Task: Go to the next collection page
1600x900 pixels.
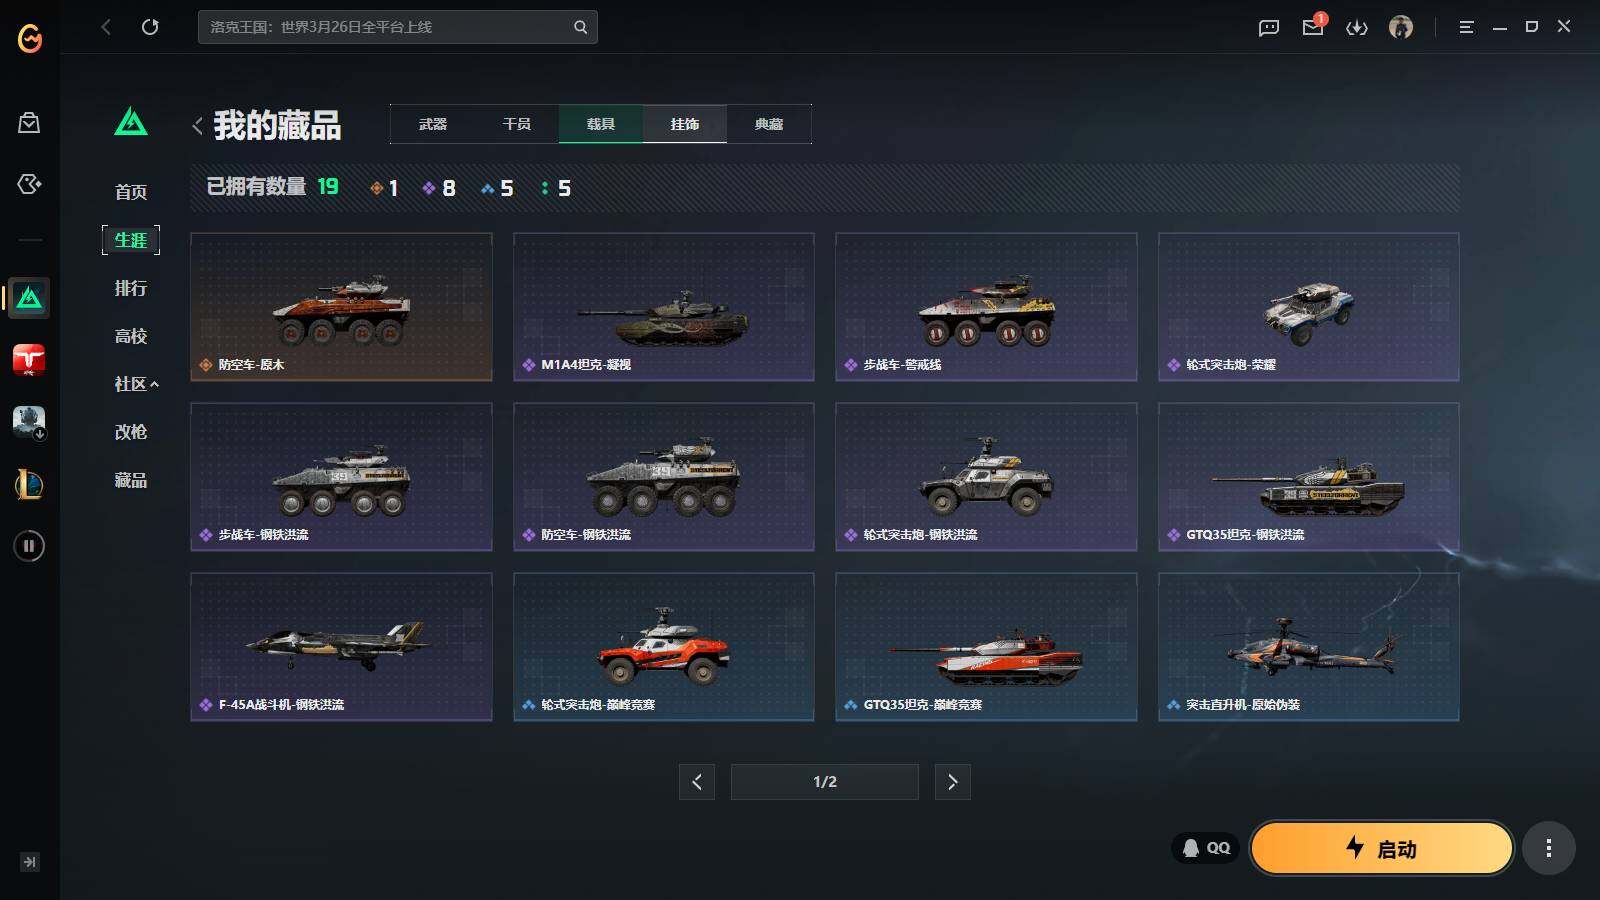Action: click(952, 782)
